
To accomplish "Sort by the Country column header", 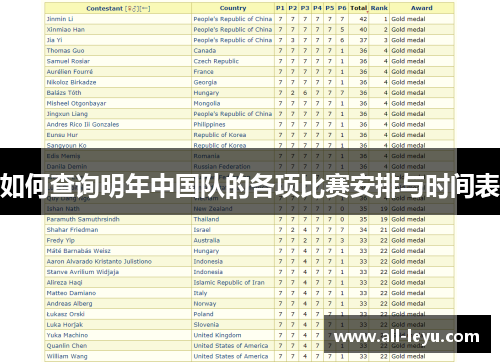I will [x=233, y=8].
